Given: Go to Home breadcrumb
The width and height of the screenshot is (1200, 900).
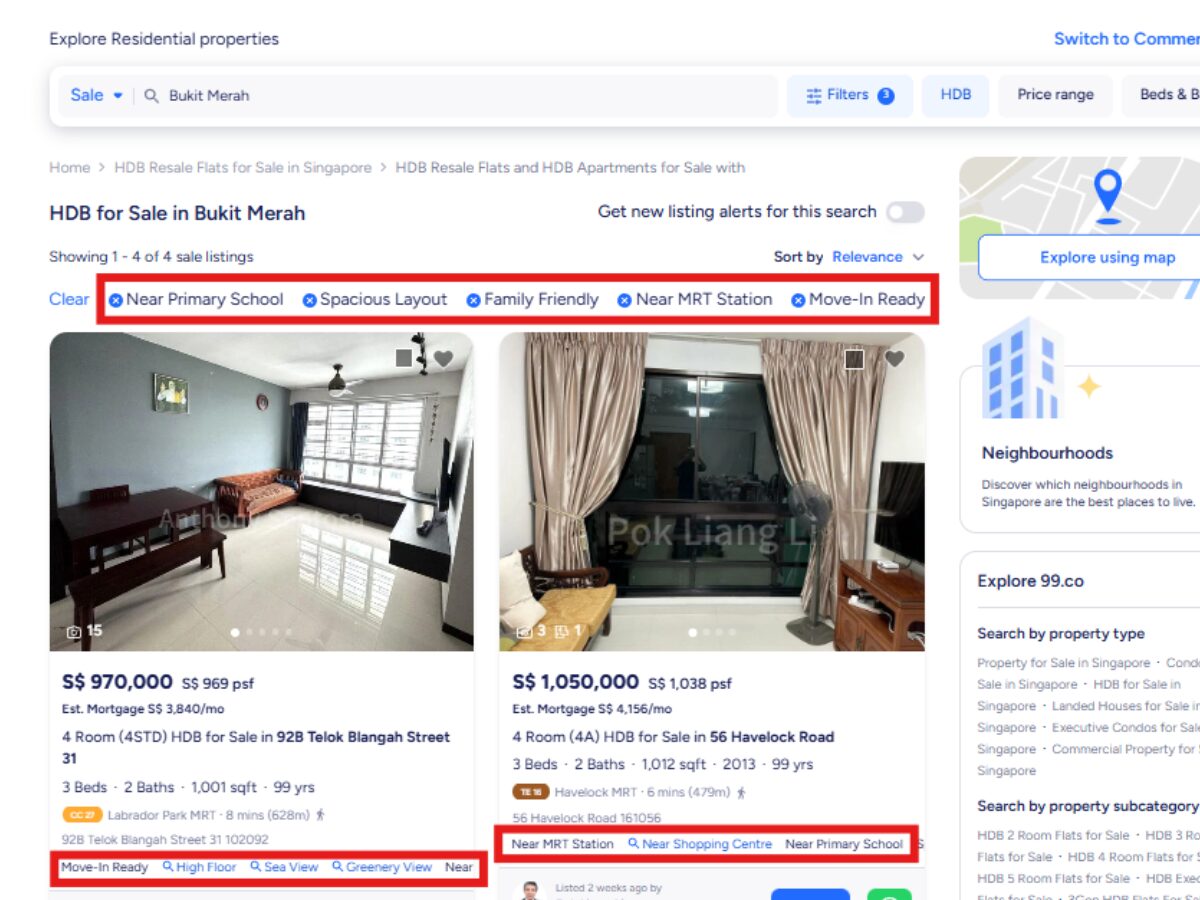Looking at the screenshot, I should 69,168.
